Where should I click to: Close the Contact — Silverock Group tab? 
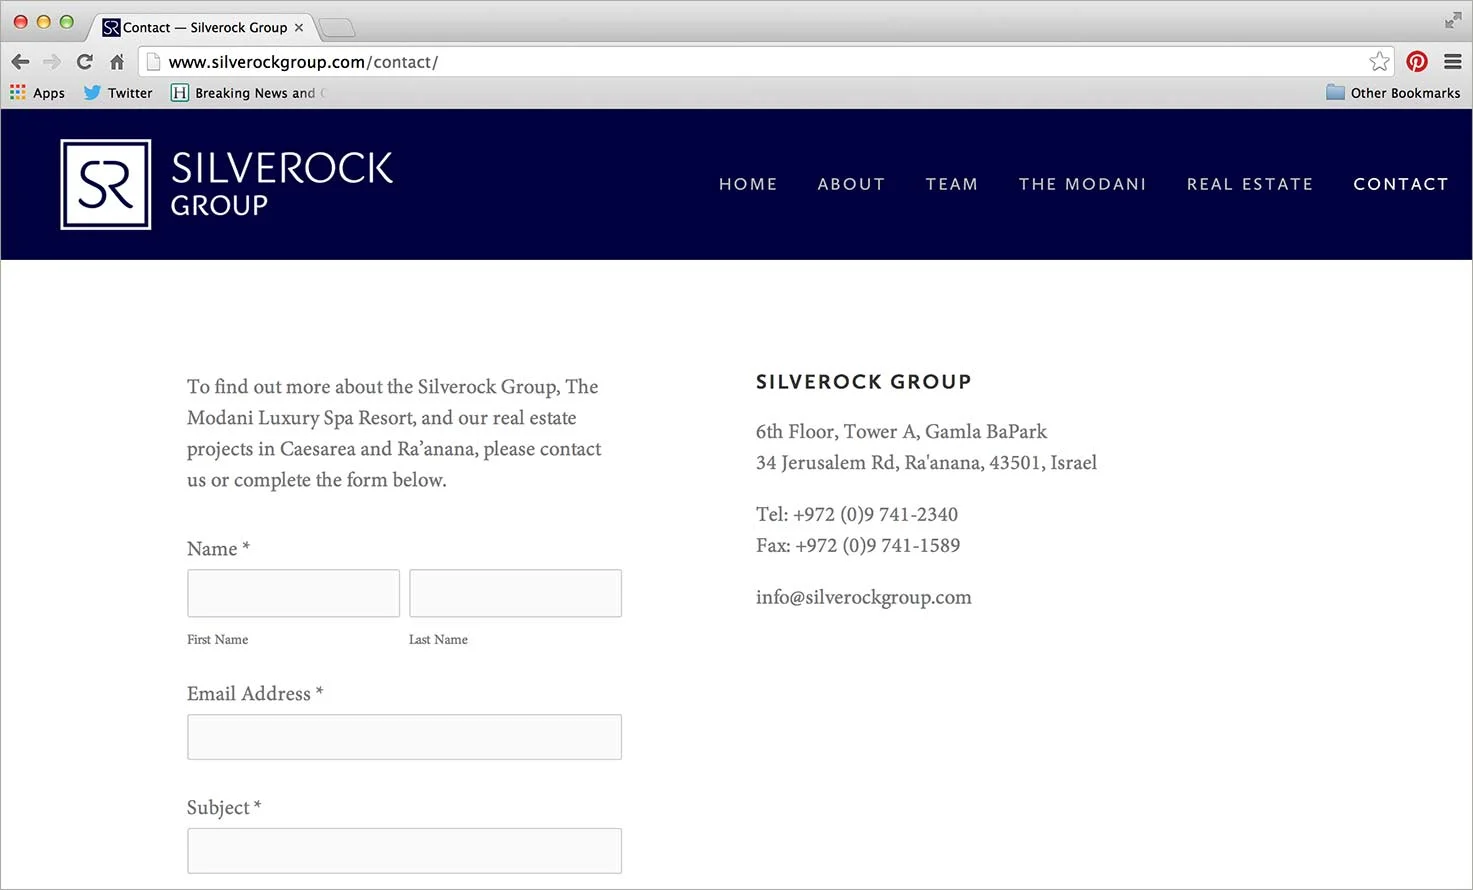pos(299,28)
